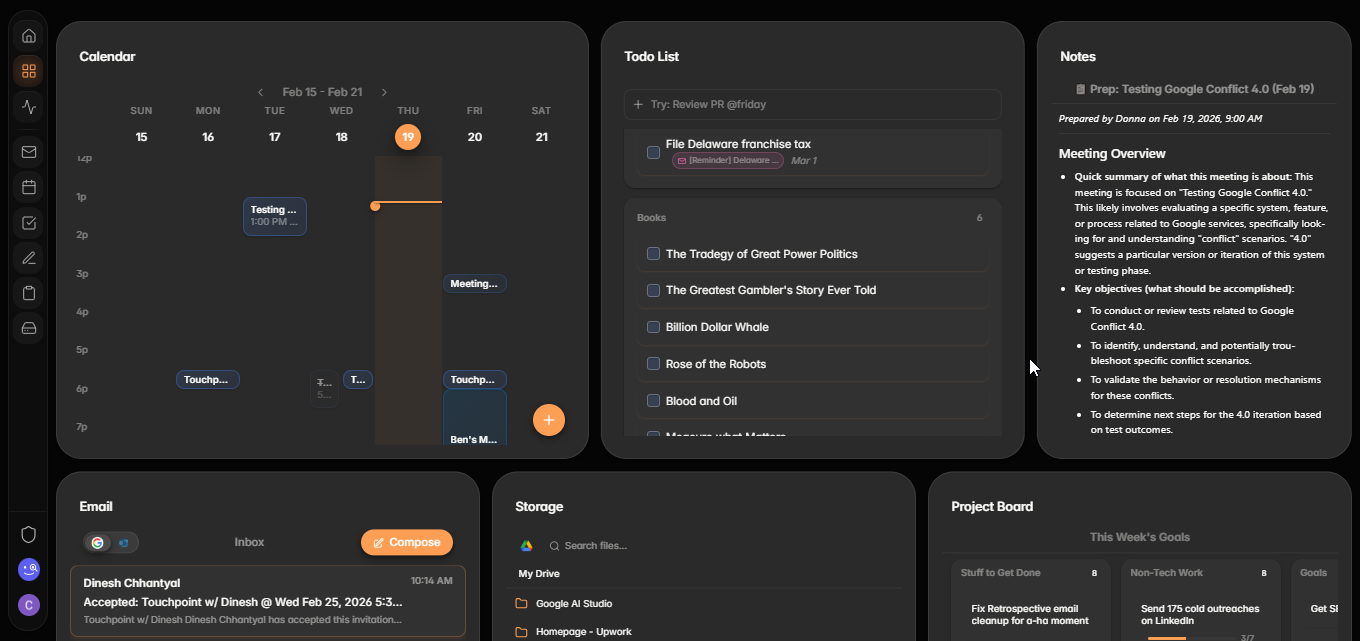This screenshot has height=641, width=1360.
Task: Mark 'File Delaware franchise tax' as done
Action: tap(654, 152)
